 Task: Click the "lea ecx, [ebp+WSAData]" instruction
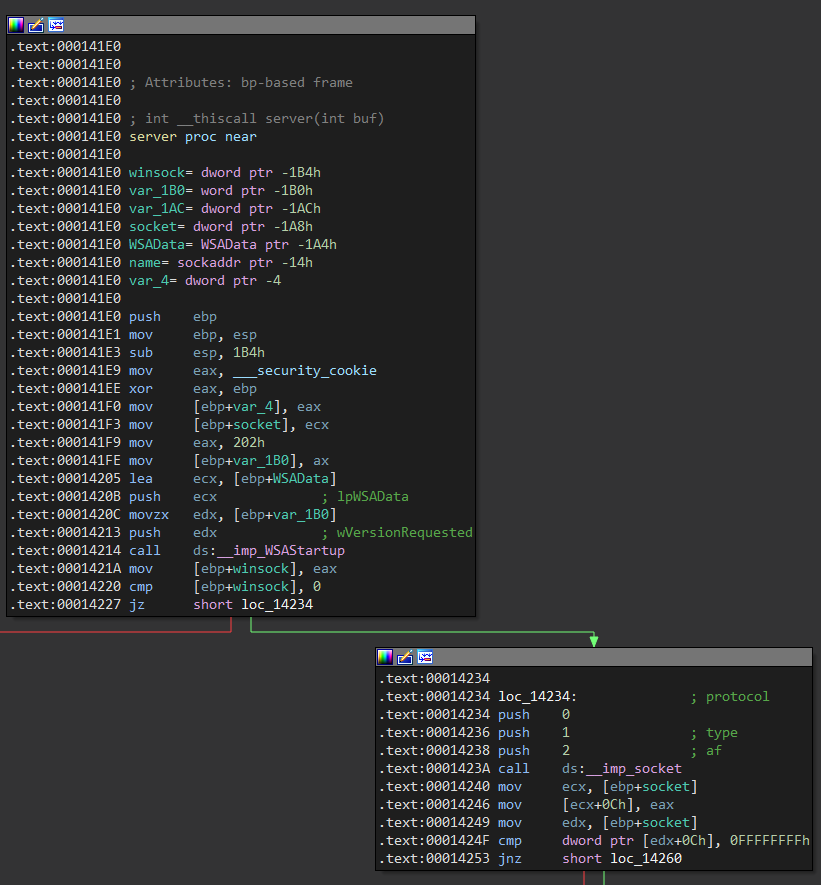point(233,479)
